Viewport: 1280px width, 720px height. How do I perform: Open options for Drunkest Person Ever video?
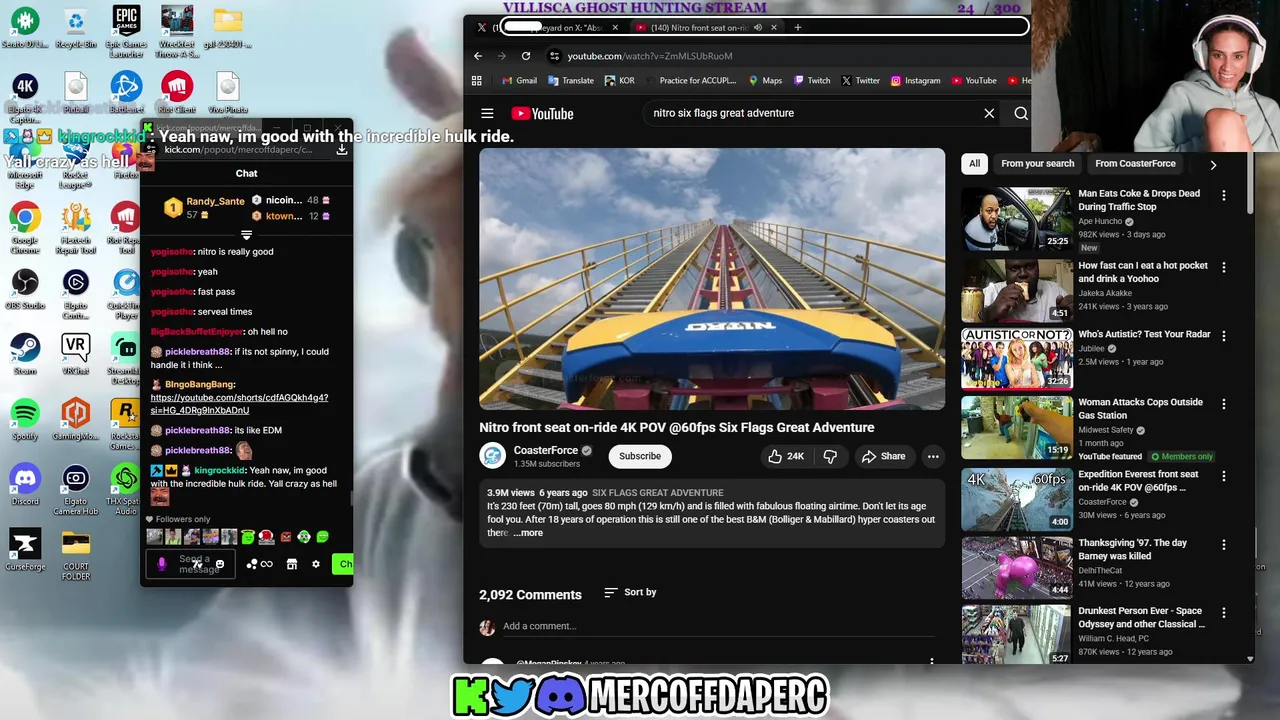[1223, 613]
